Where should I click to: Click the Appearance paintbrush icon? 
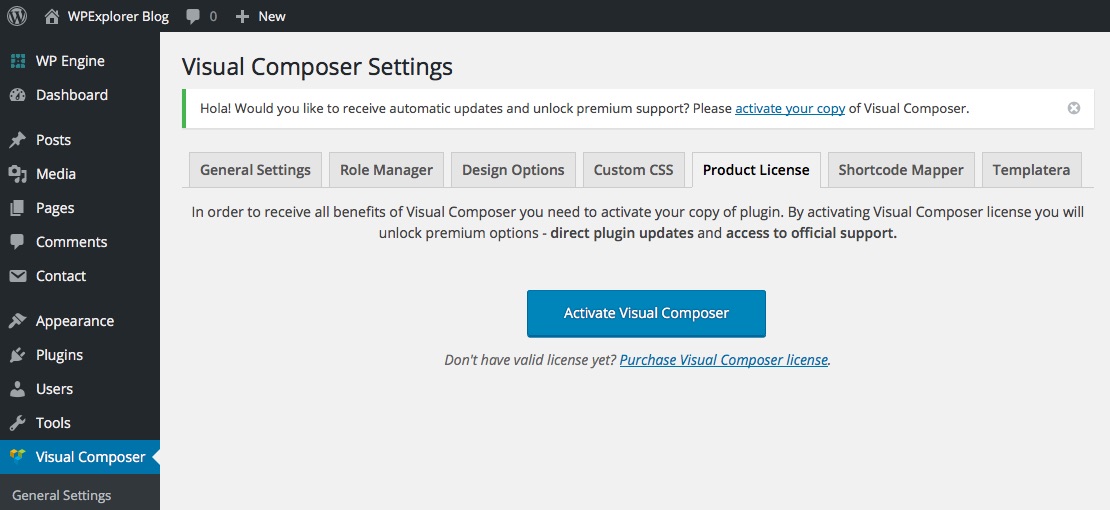tap(18, 321)
